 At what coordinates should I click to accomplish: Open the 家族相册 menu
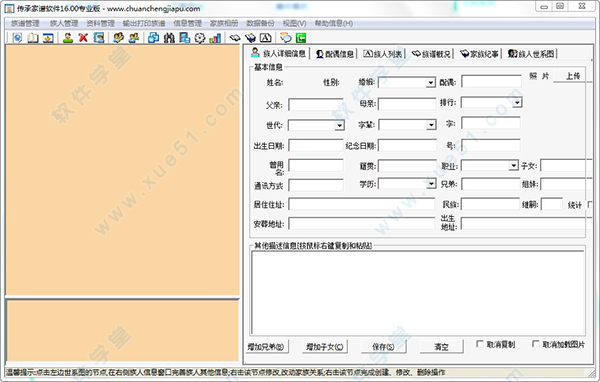point(224,23)
